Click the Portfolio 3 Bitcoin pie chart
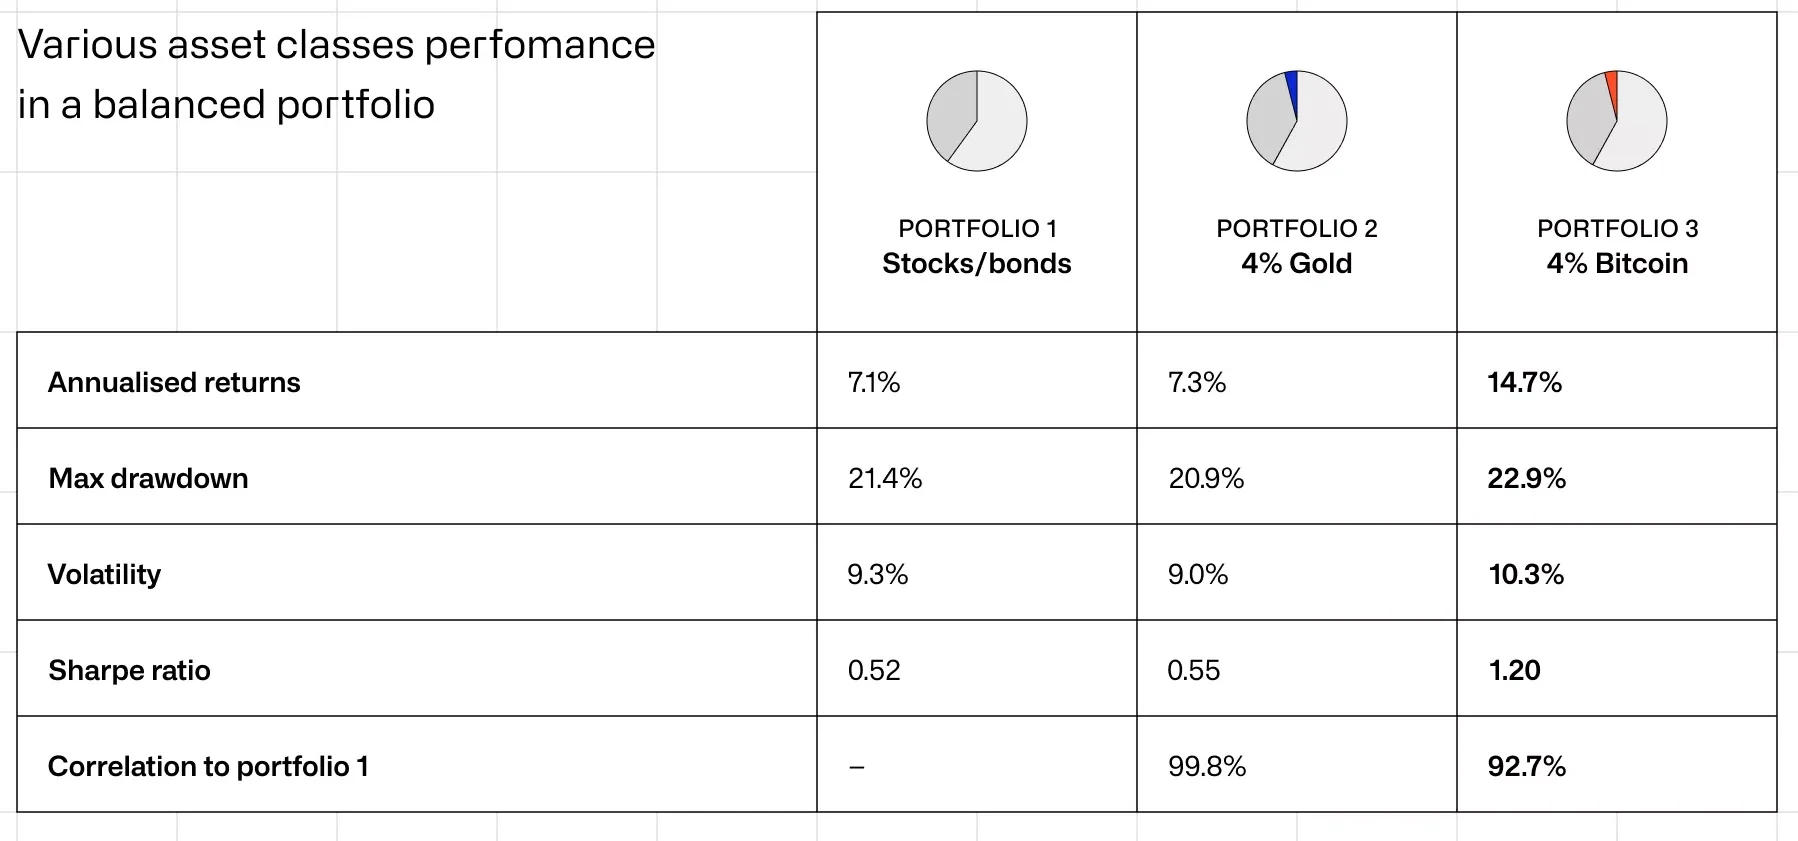The height and width of the screenshot is (841, 1798). (x=1617, y=121)
